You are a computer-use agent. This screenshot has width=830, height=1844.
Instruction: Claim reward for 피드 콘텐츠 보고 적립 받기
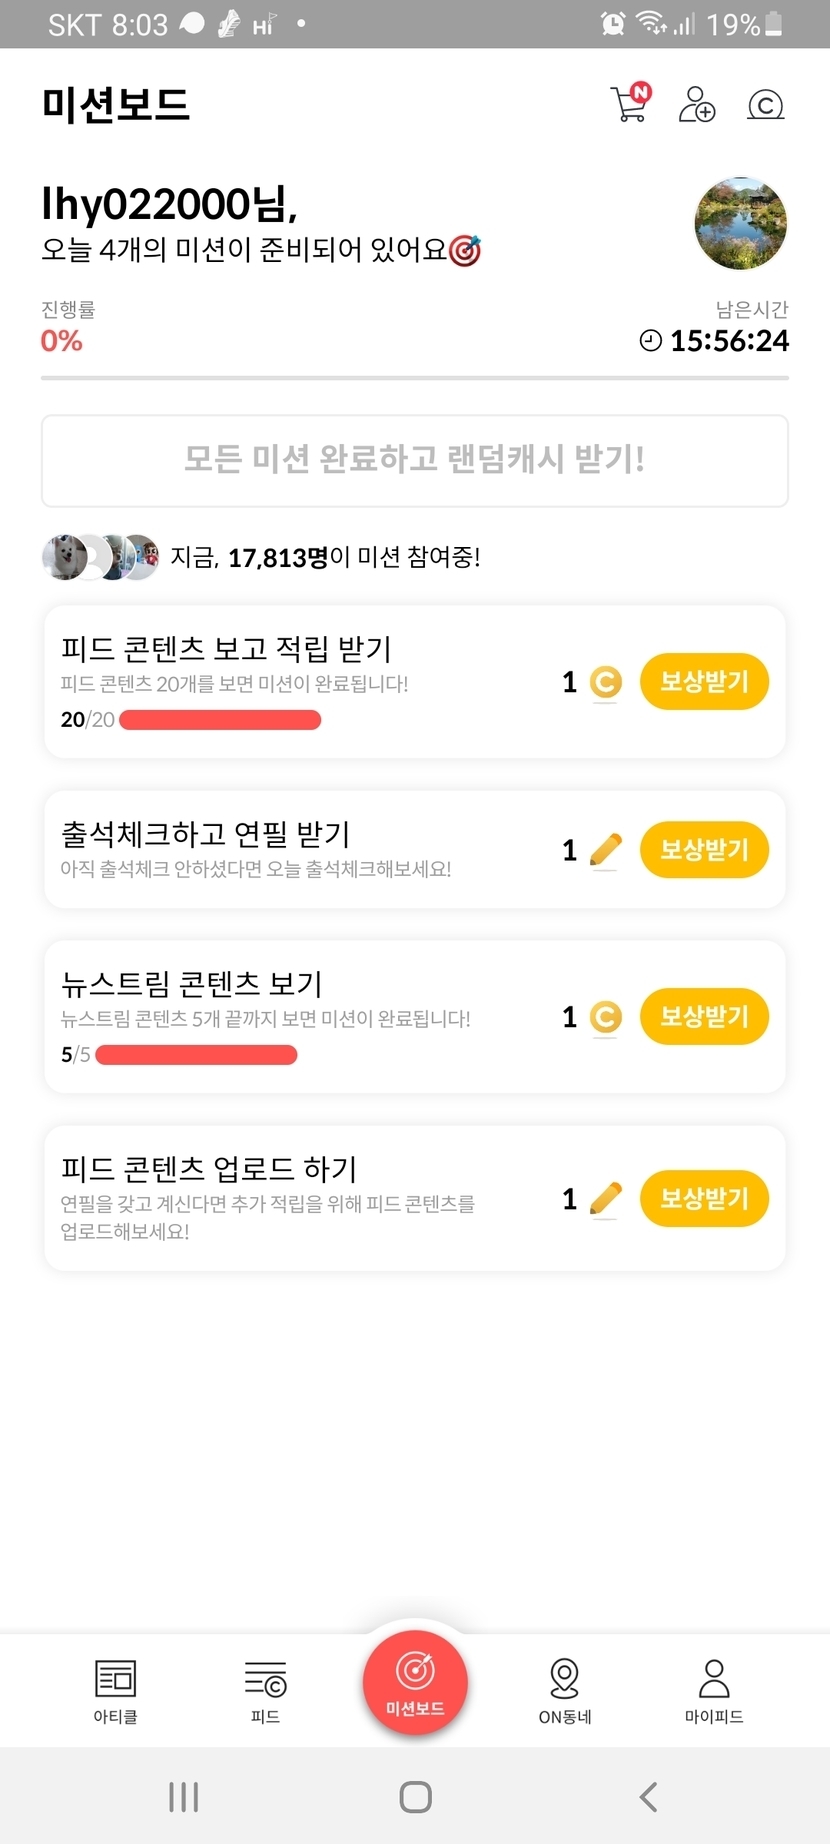pyautogui.click(x=704, y=682)
